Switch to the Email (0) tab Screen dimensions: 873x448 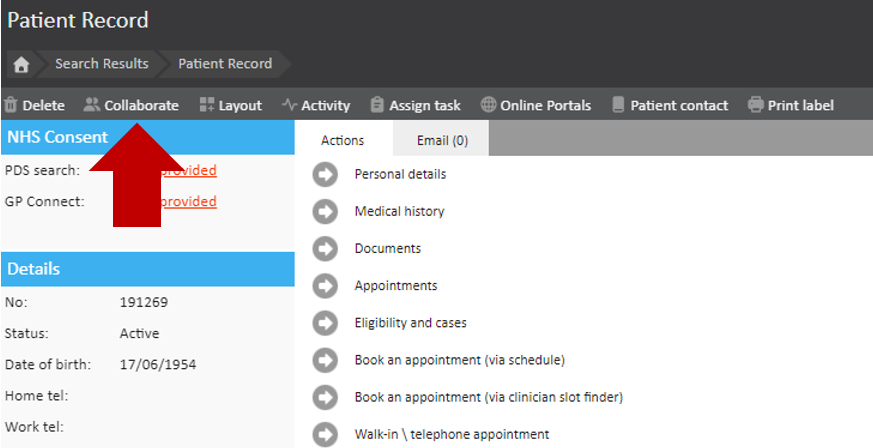coord(442,141)
